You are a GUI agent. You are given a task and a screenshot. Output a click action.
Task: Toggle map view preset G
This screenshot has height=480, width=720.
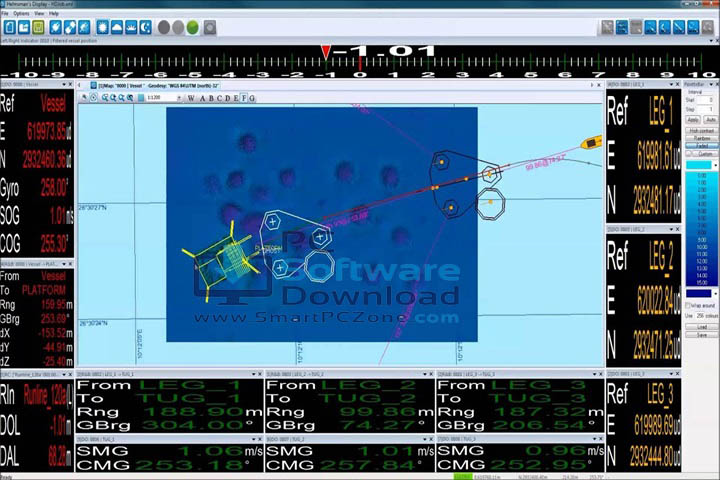click(252, 98)
